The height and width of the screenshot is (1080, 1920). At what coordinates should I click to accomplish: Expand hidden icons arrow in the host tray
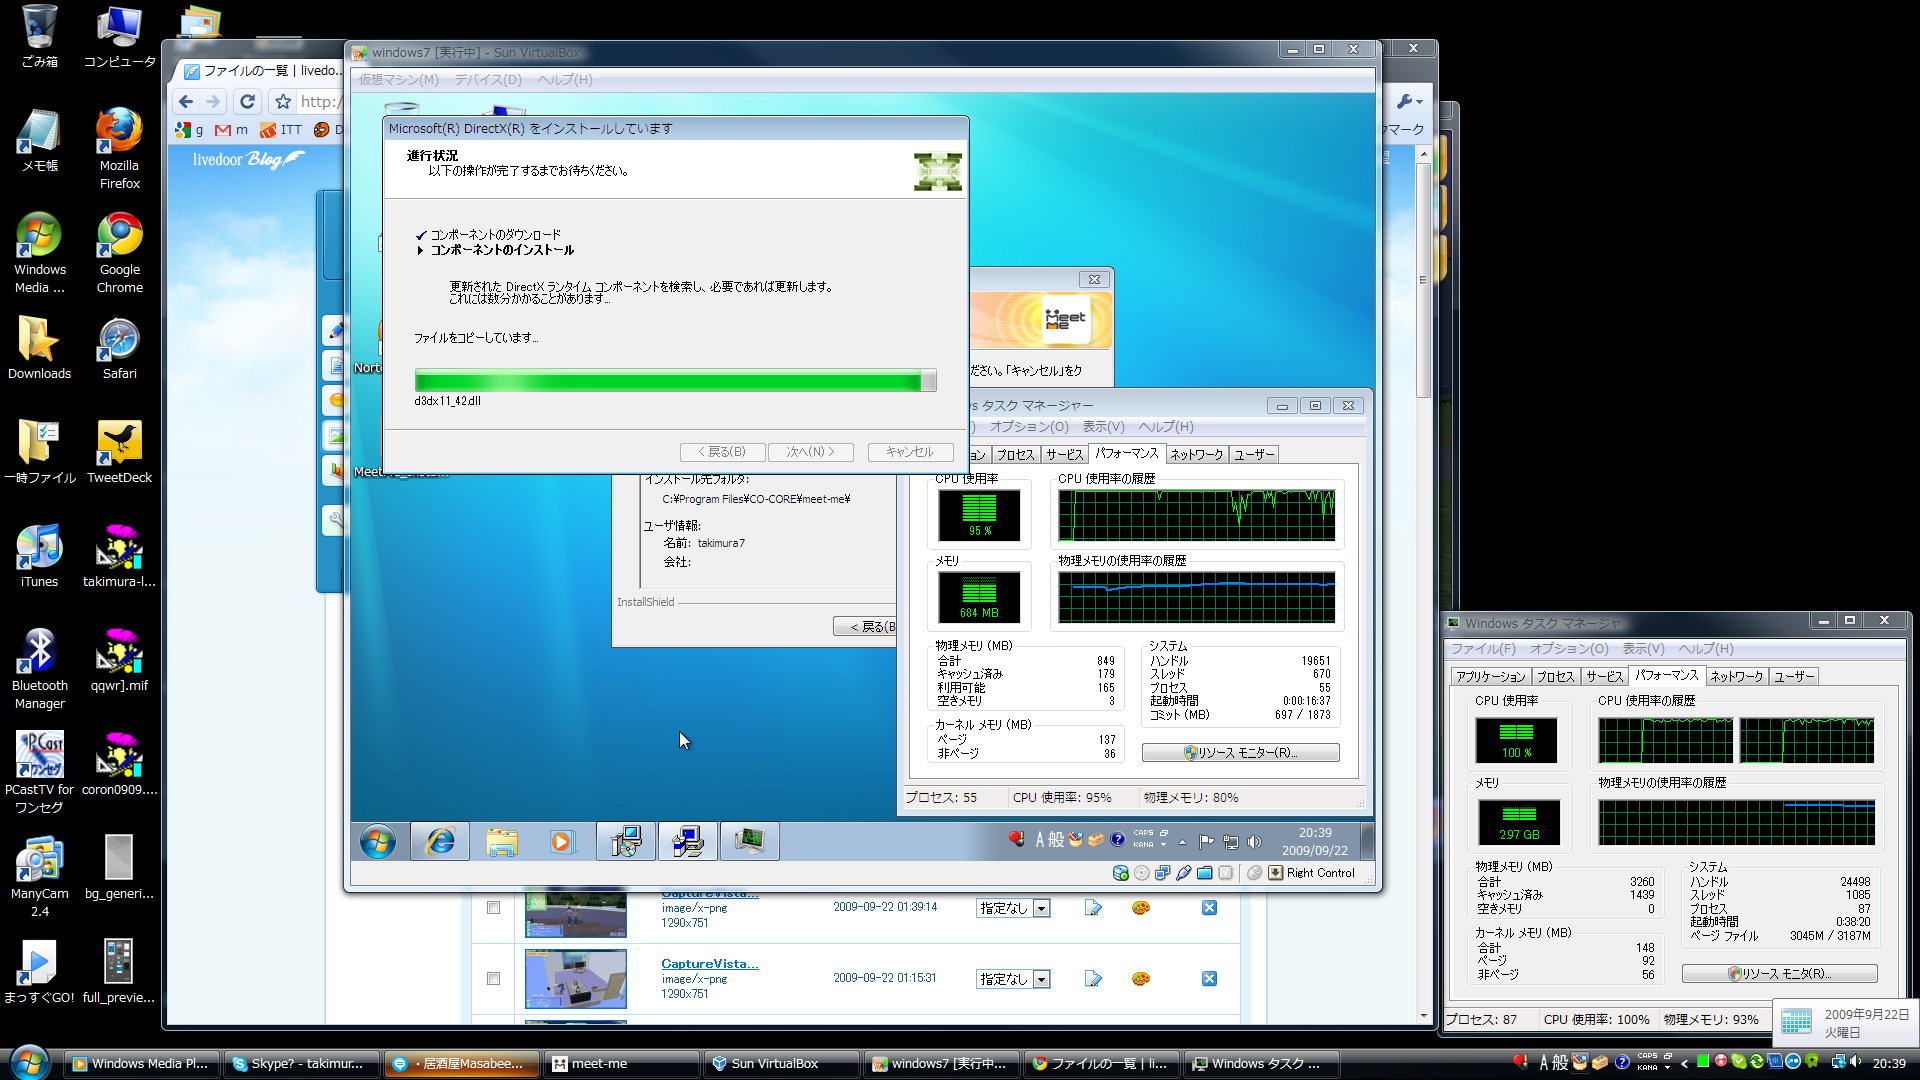[x=1685, y=1063]
